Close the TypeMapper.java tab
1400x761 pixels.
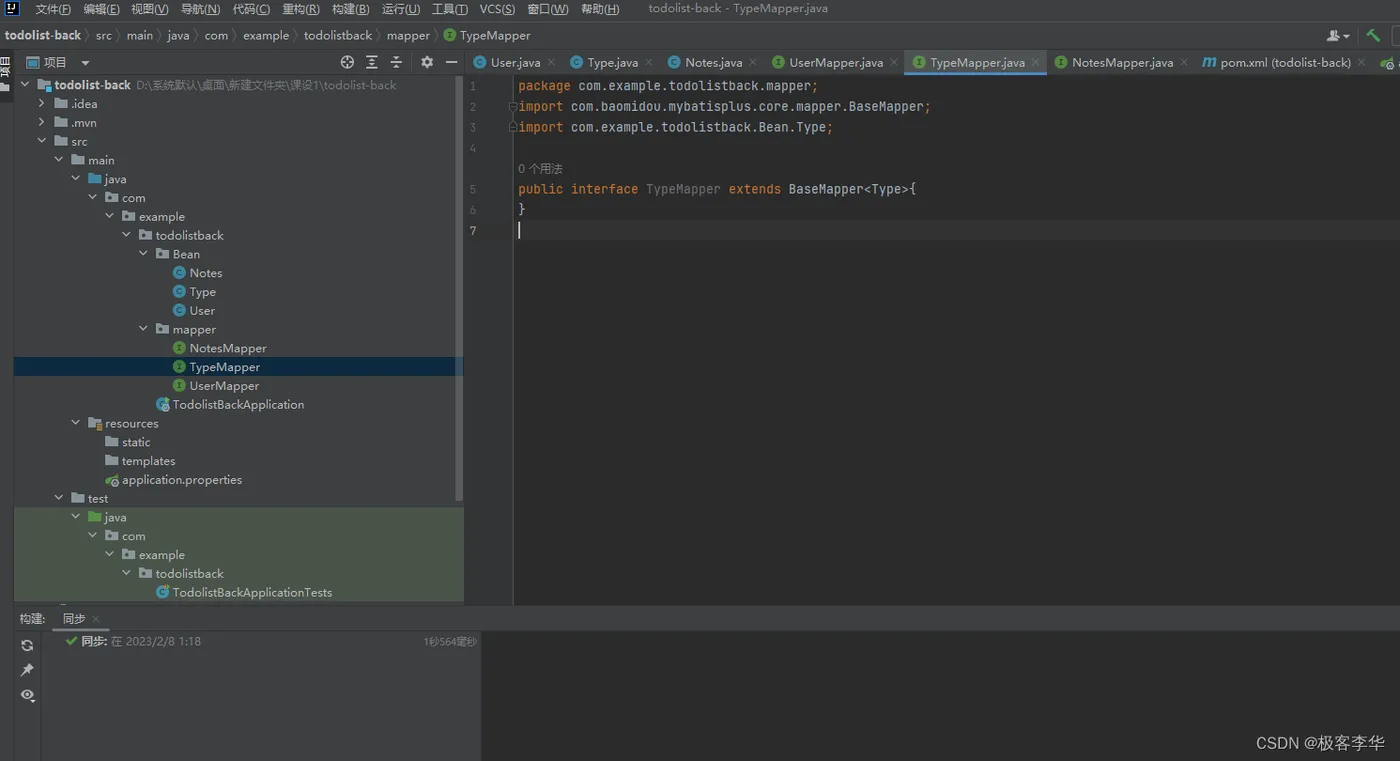tap(1036, 62)
